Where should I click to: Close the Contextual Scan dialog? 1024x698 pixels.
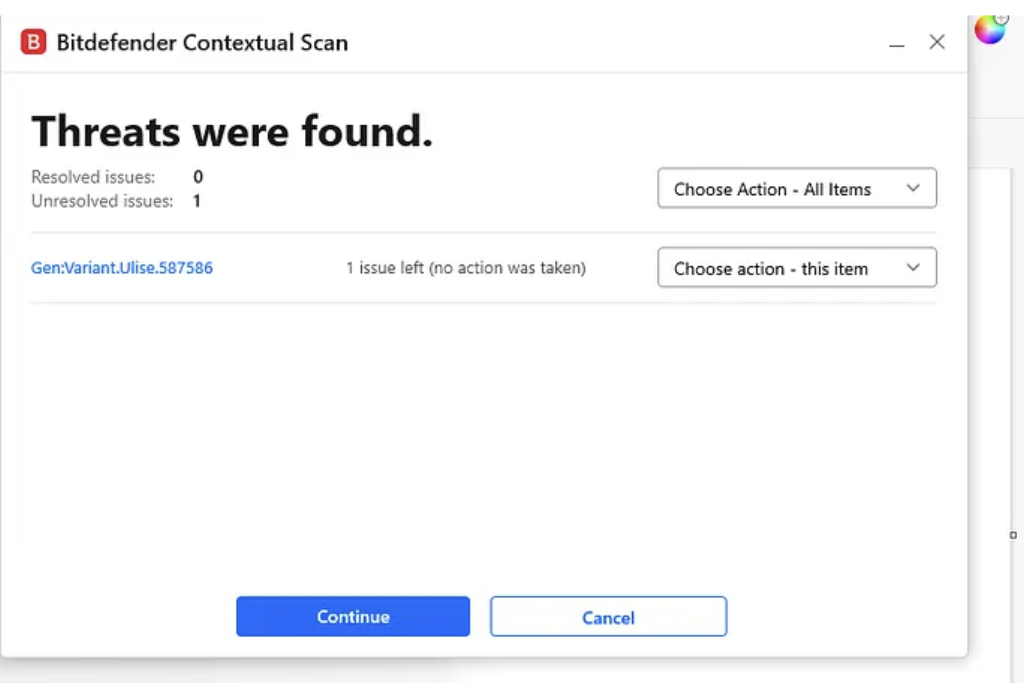(x=937, y=42)
